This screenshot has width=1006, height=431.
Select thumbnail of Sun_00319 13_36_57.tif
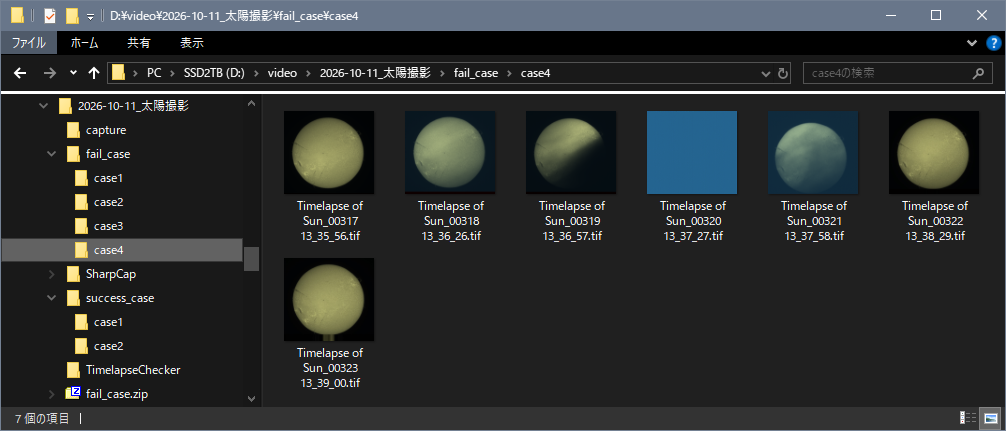pyautogui.click(x=571, y=153)
